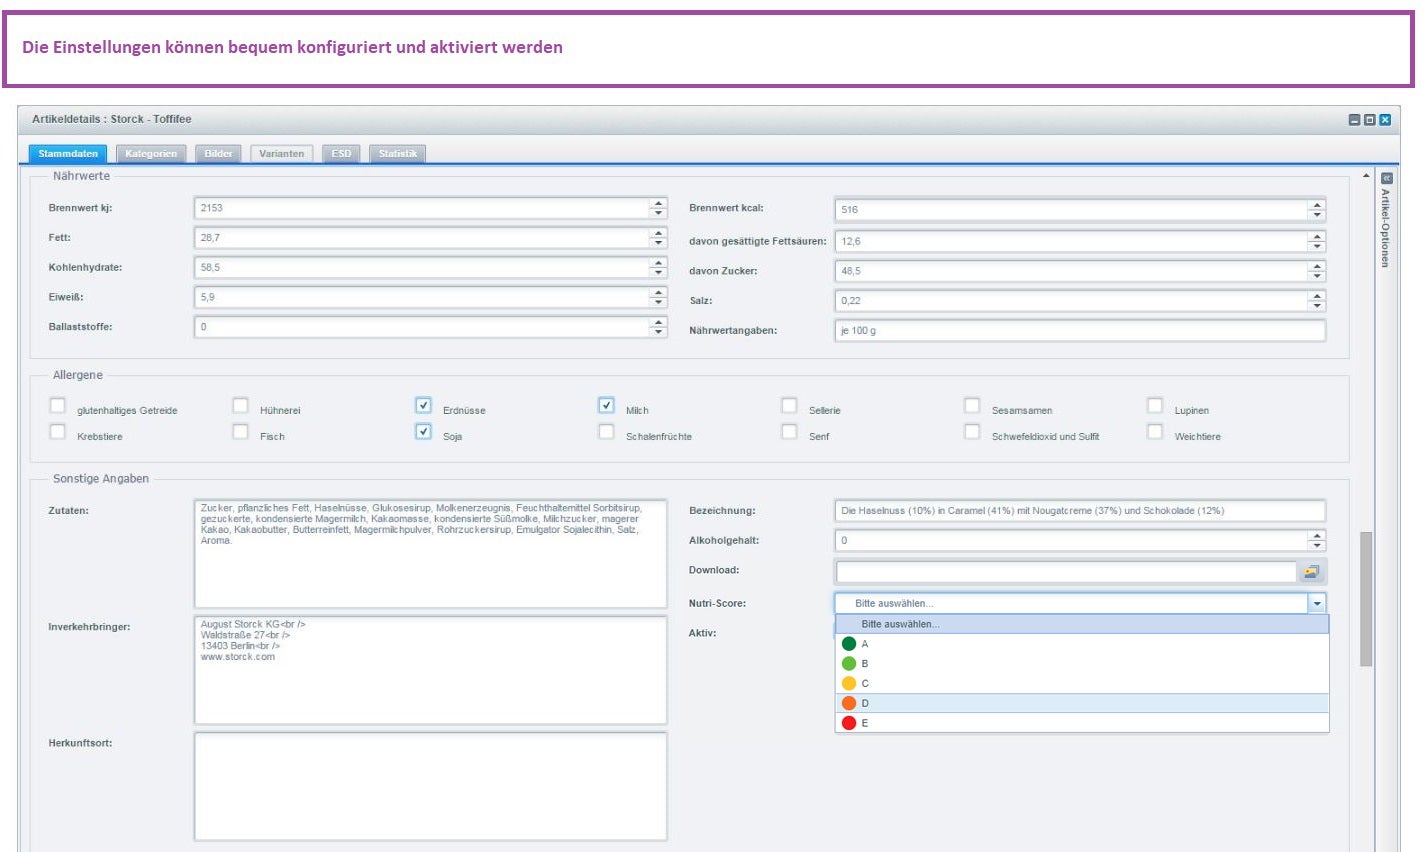The height and width of the screenshot is (852, 1421).
Task: Tick the Schalenfrüchte checkbox
Action: [607, 432]
